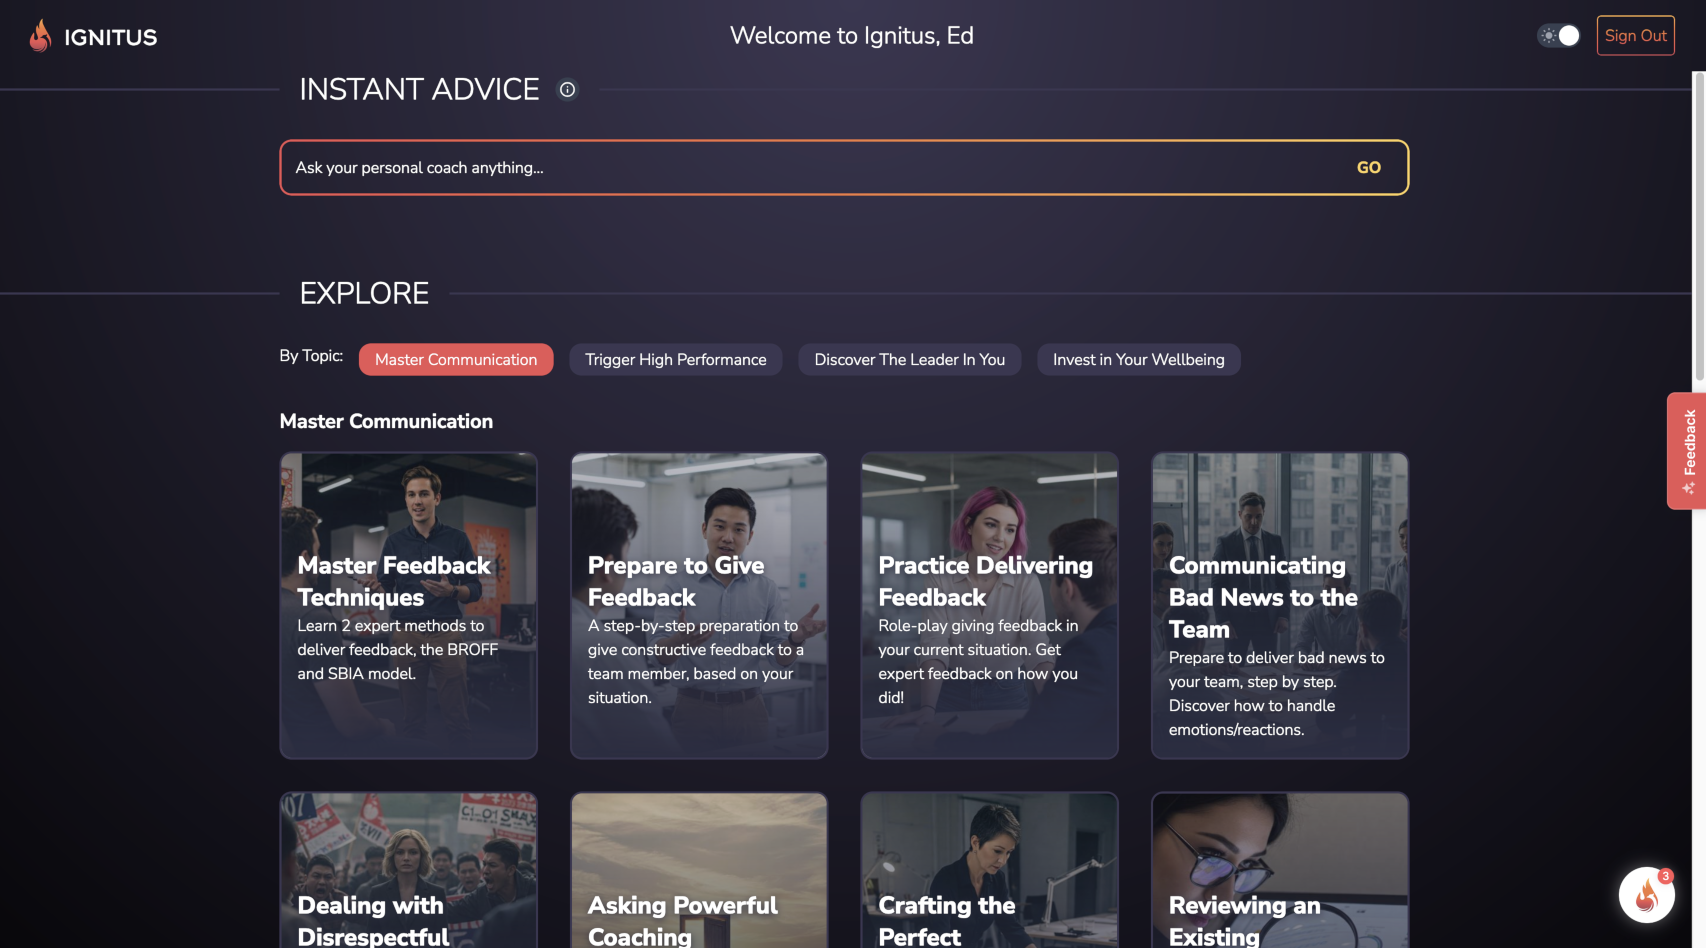Image resolution: width=1706 pixels, height=948 pixels.
Task: Click the EXPLORE section title
Action: point(364,293)
